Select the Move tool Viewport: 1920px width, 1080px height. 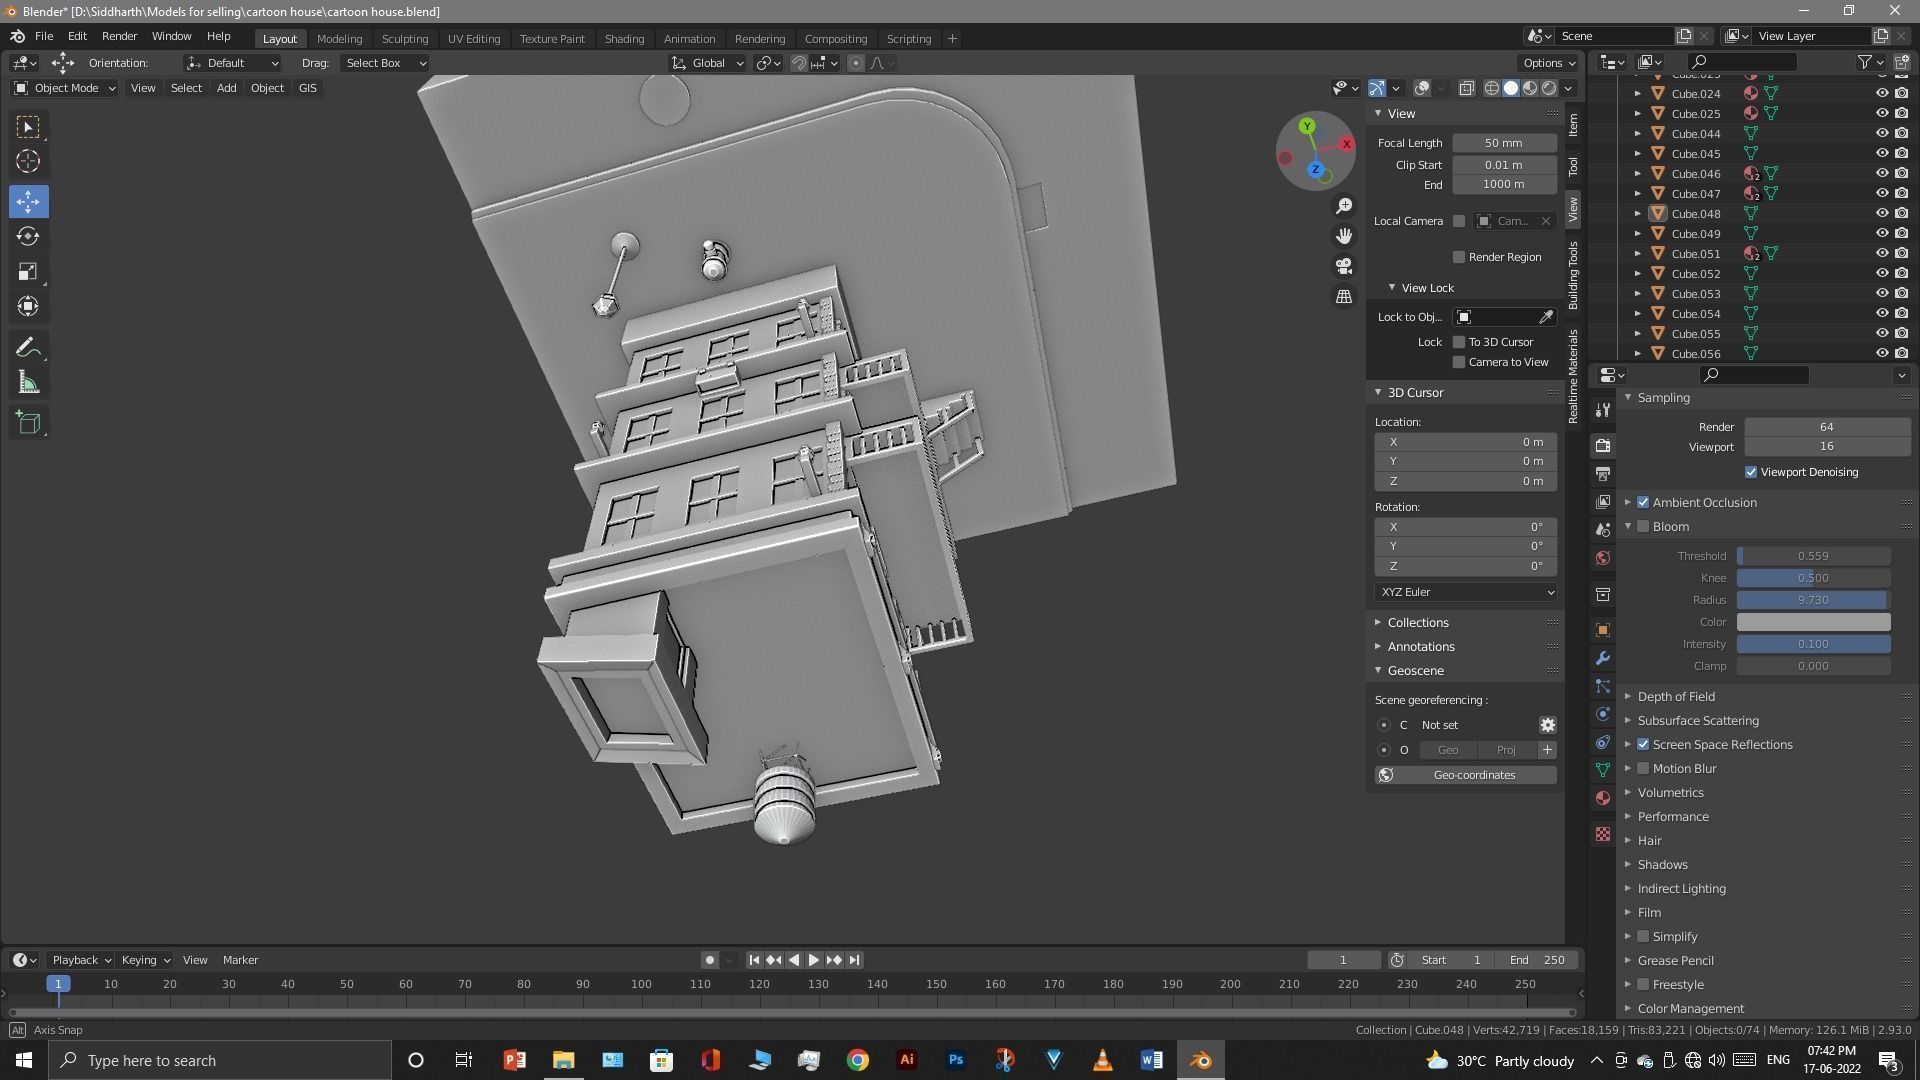(x=28, y=202)
